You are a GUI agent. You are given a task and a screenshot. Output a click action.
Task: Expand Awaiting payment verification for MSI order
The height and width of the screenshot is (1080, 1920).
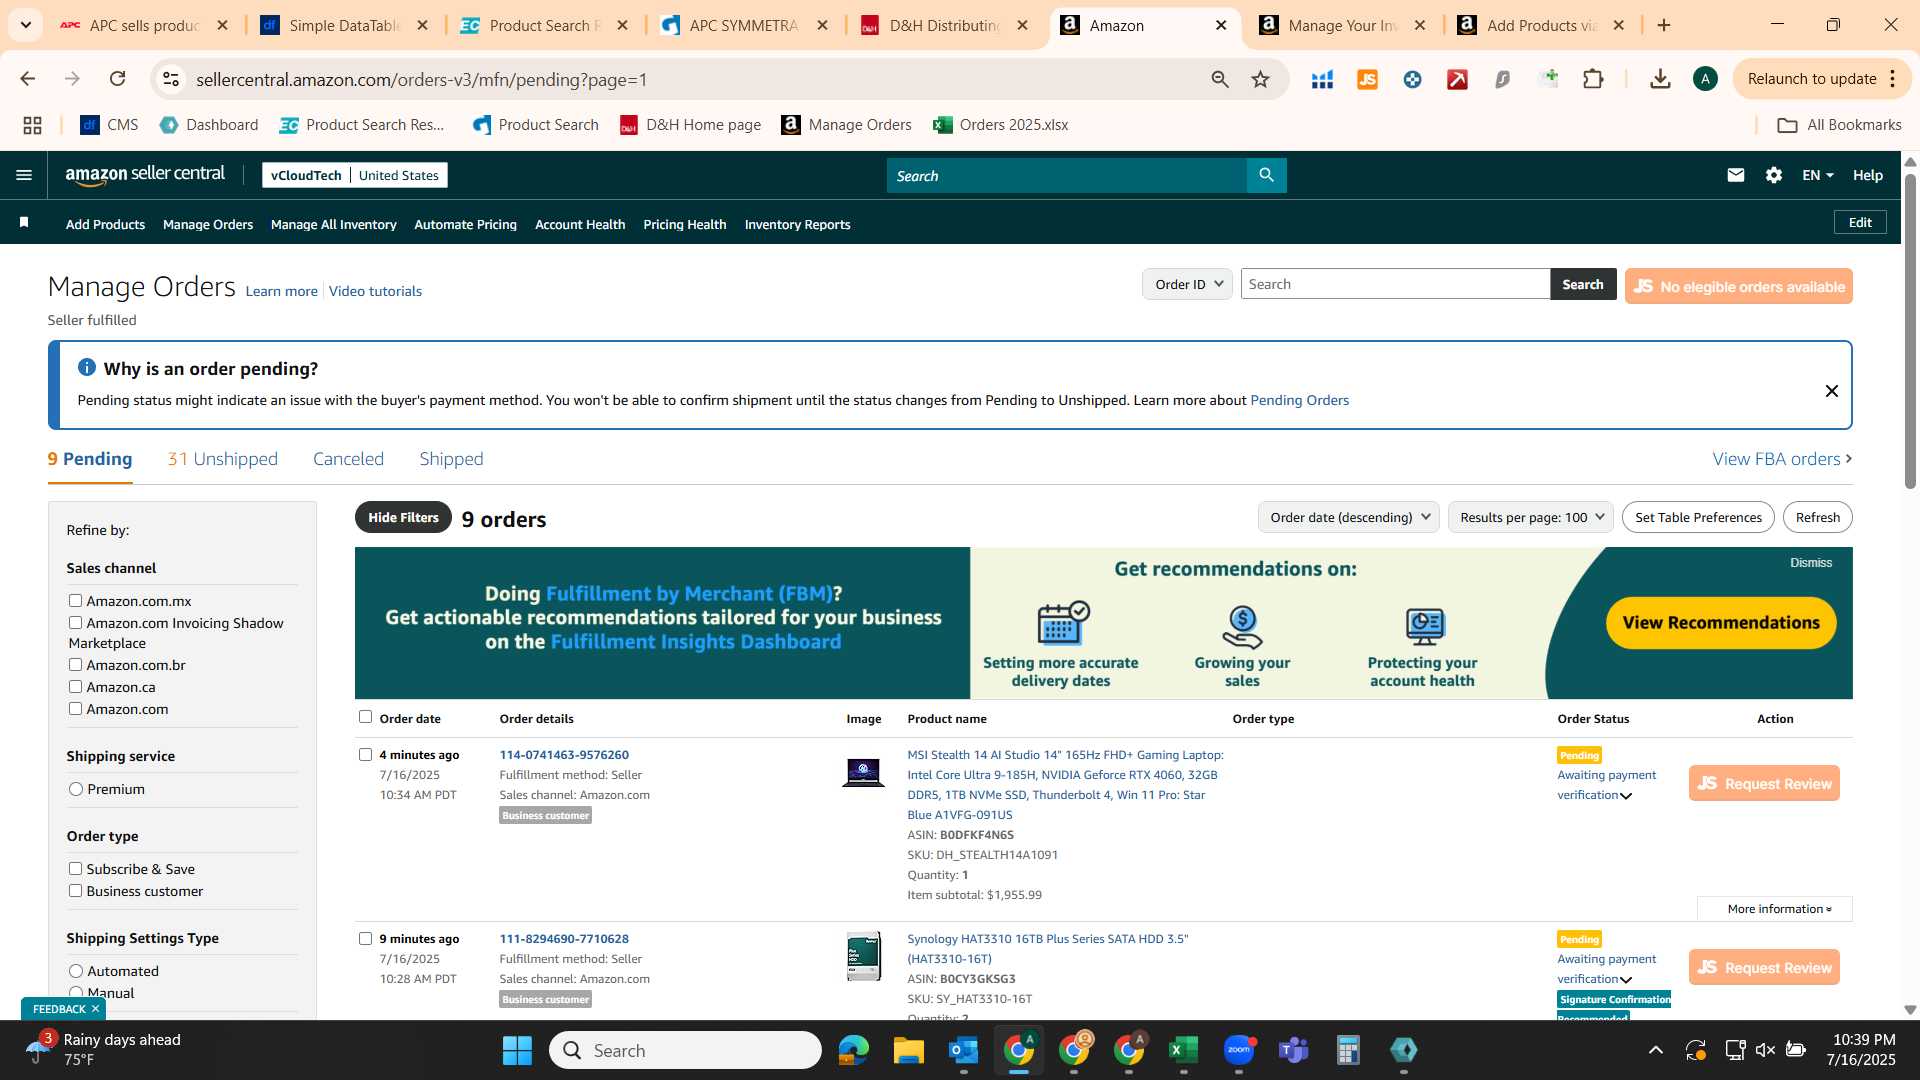(1626, 796)
